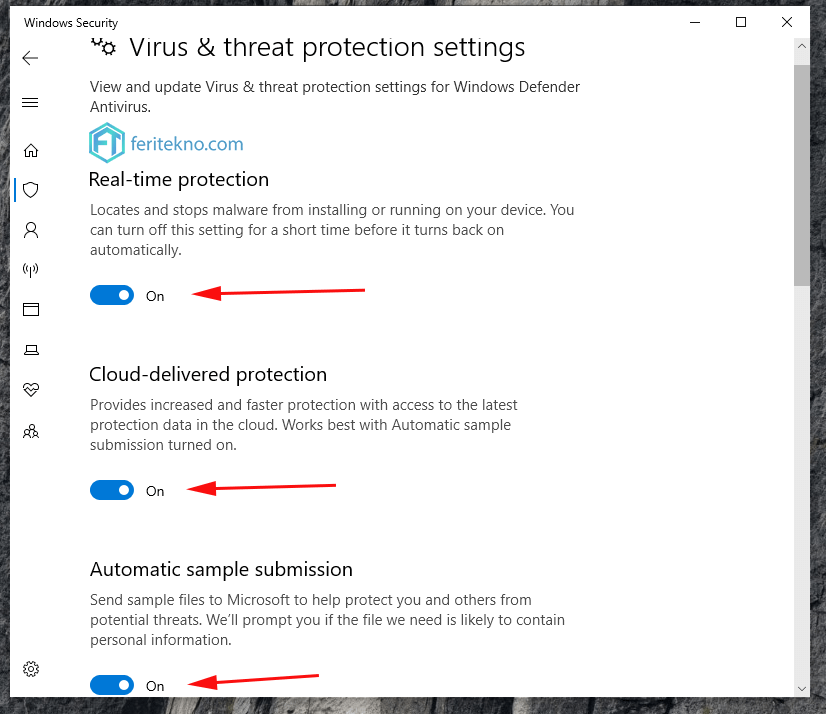Select Virus & threat protection shield icon
Image resolution: width=826 pixels, height=714 pixels.
[31, 190]
